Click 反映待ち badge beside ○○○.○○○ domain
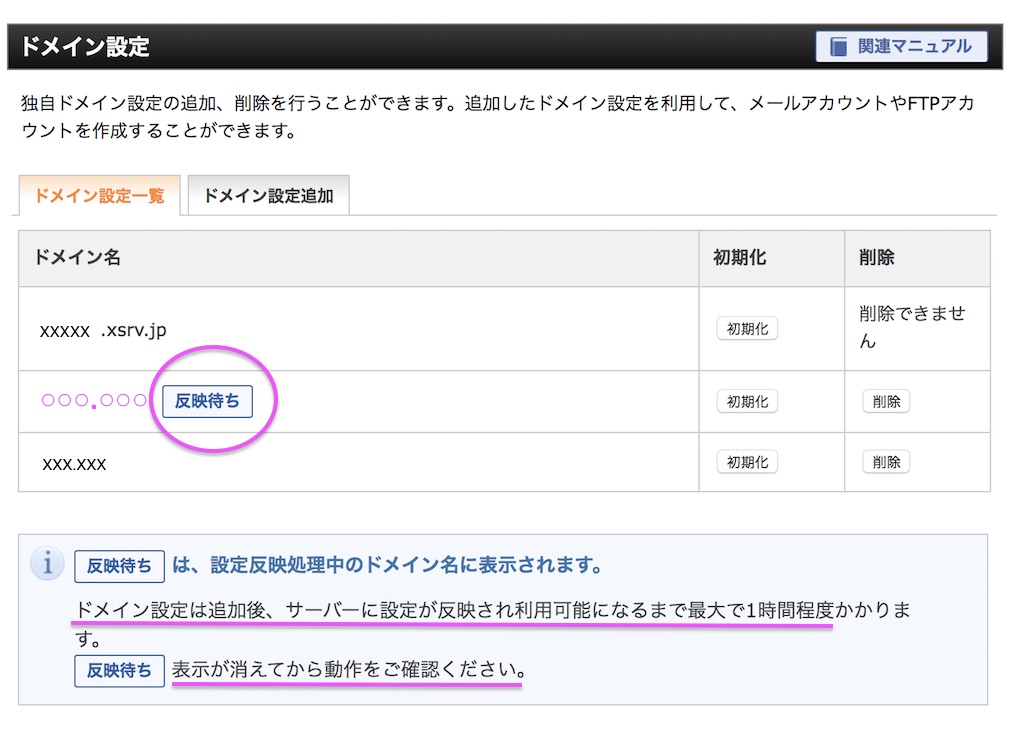Screen dimensions: 1020x733 [207, 401]
